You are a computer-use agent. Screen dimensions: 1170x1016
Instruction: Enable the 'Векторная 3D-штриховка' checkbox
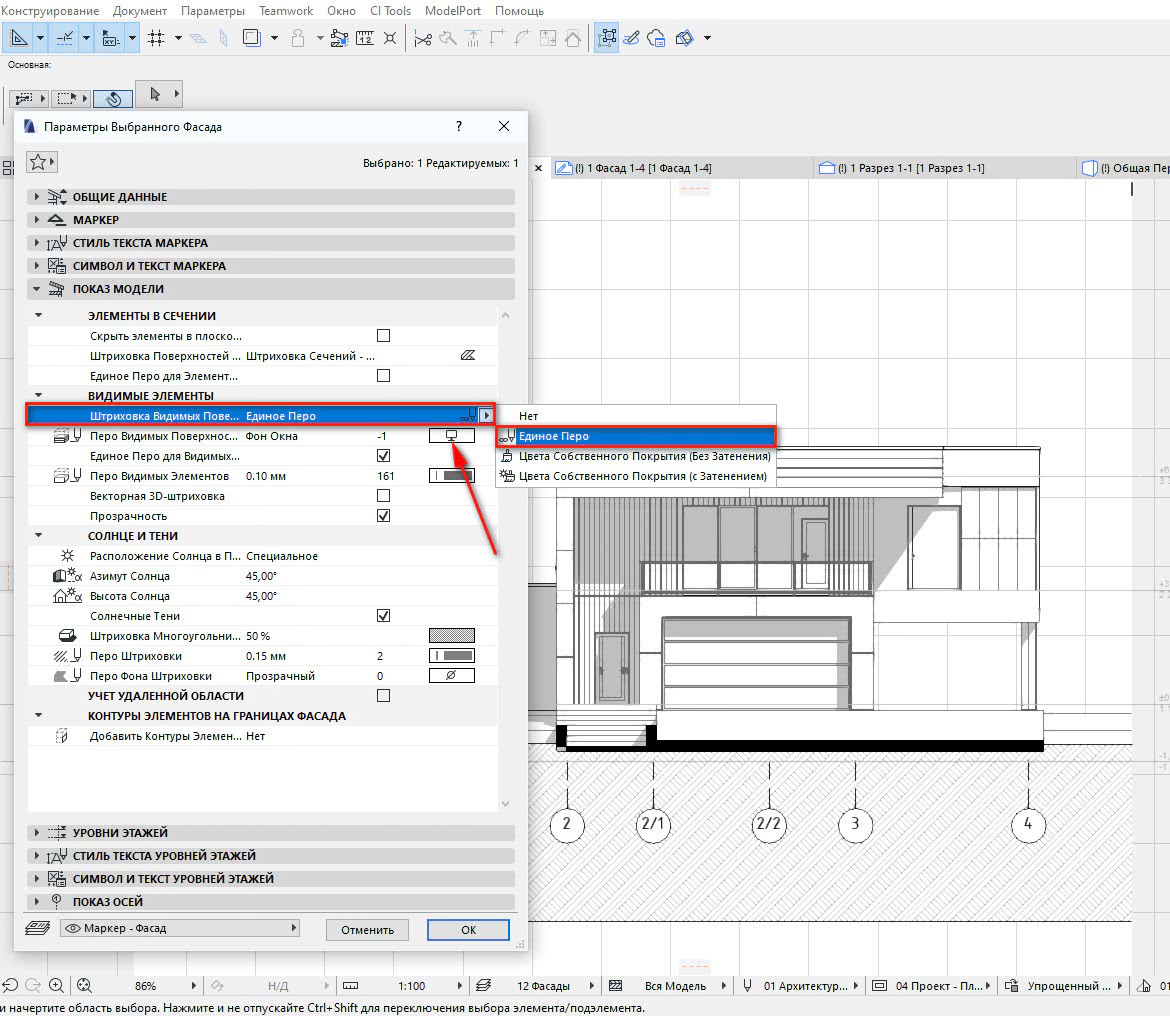coord(383,496)
